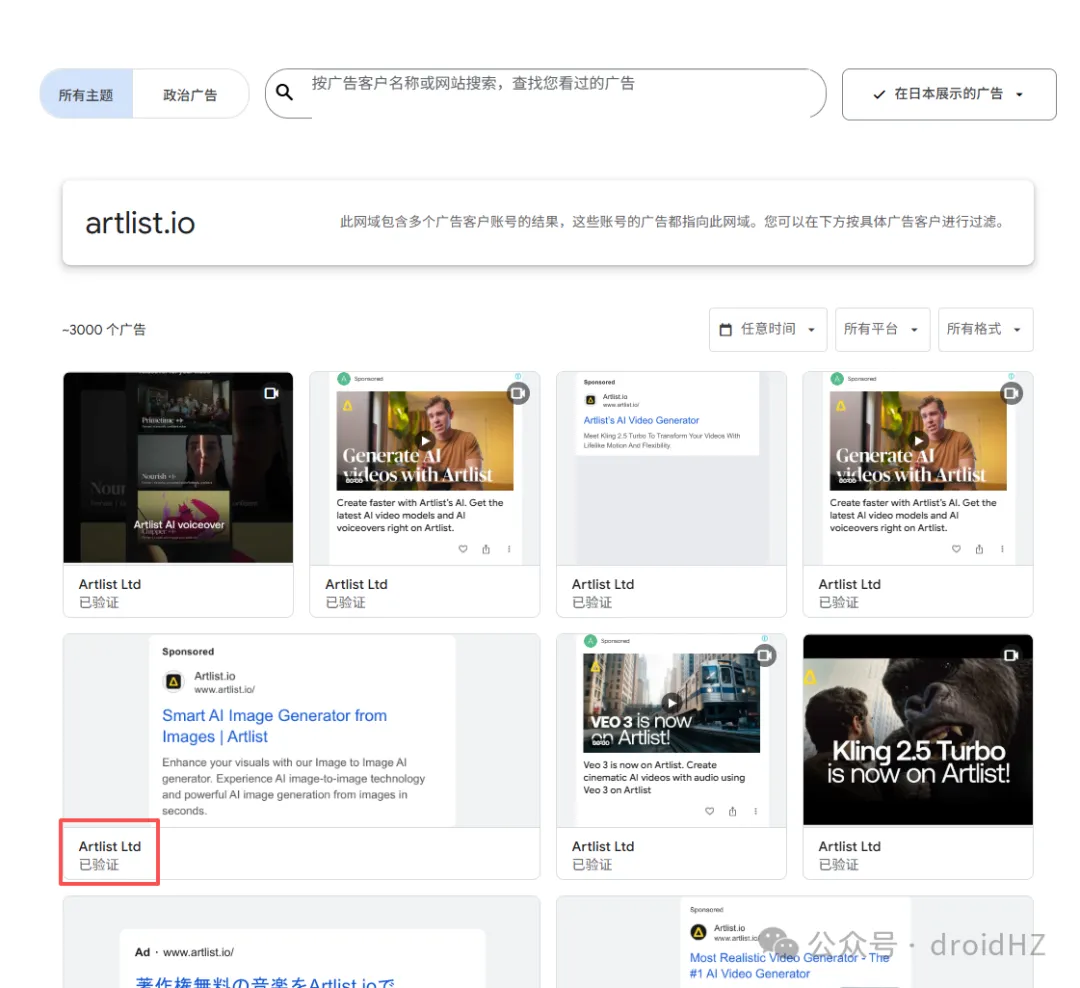Click Artlist logo in Smart AI Image Generator ad

pos(174,682)
